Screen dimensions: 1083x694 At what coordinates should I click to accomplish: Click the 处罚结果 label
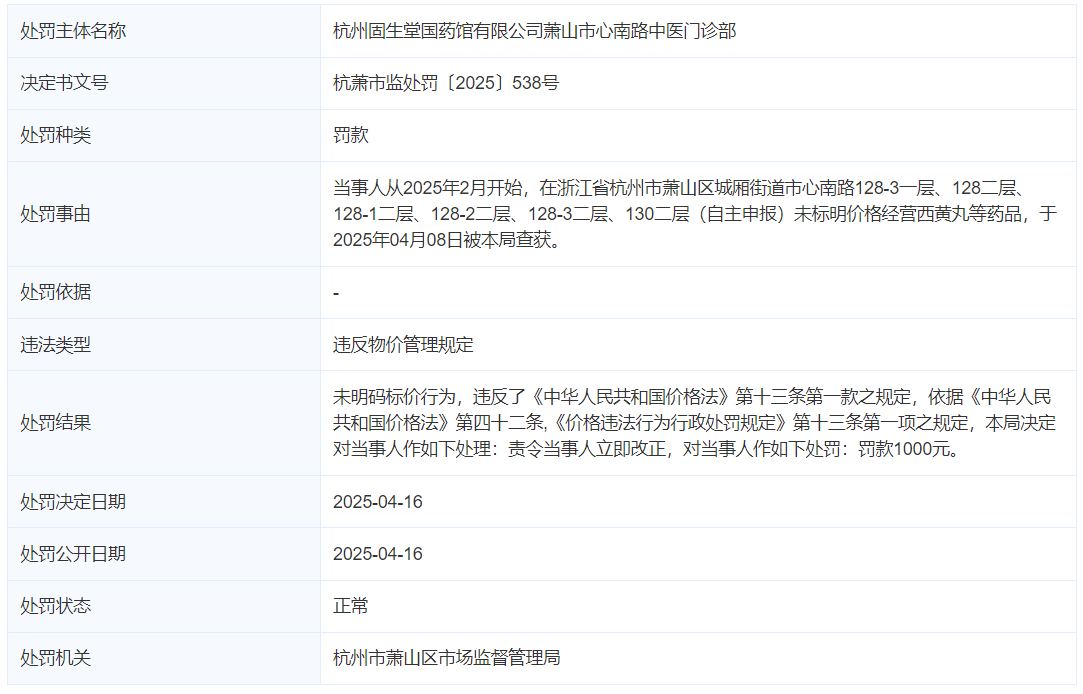(x=55, y=423)
